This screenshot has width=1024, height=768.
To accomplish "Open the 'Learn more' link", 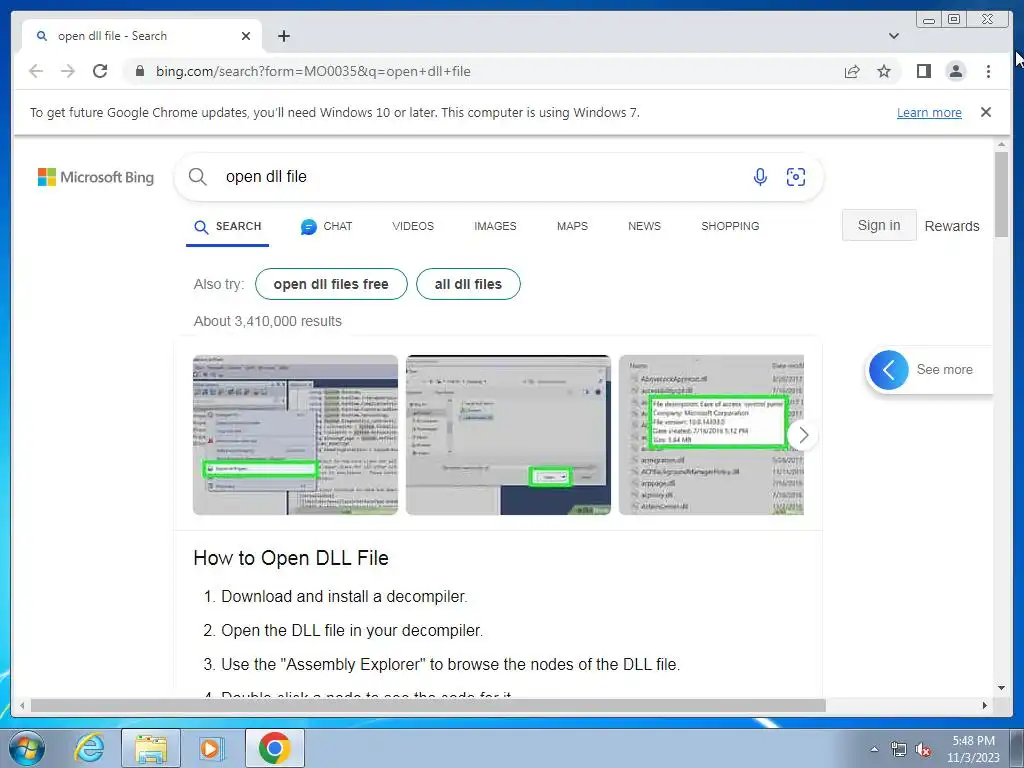I will pyautogui.click(x=929, y=112).
